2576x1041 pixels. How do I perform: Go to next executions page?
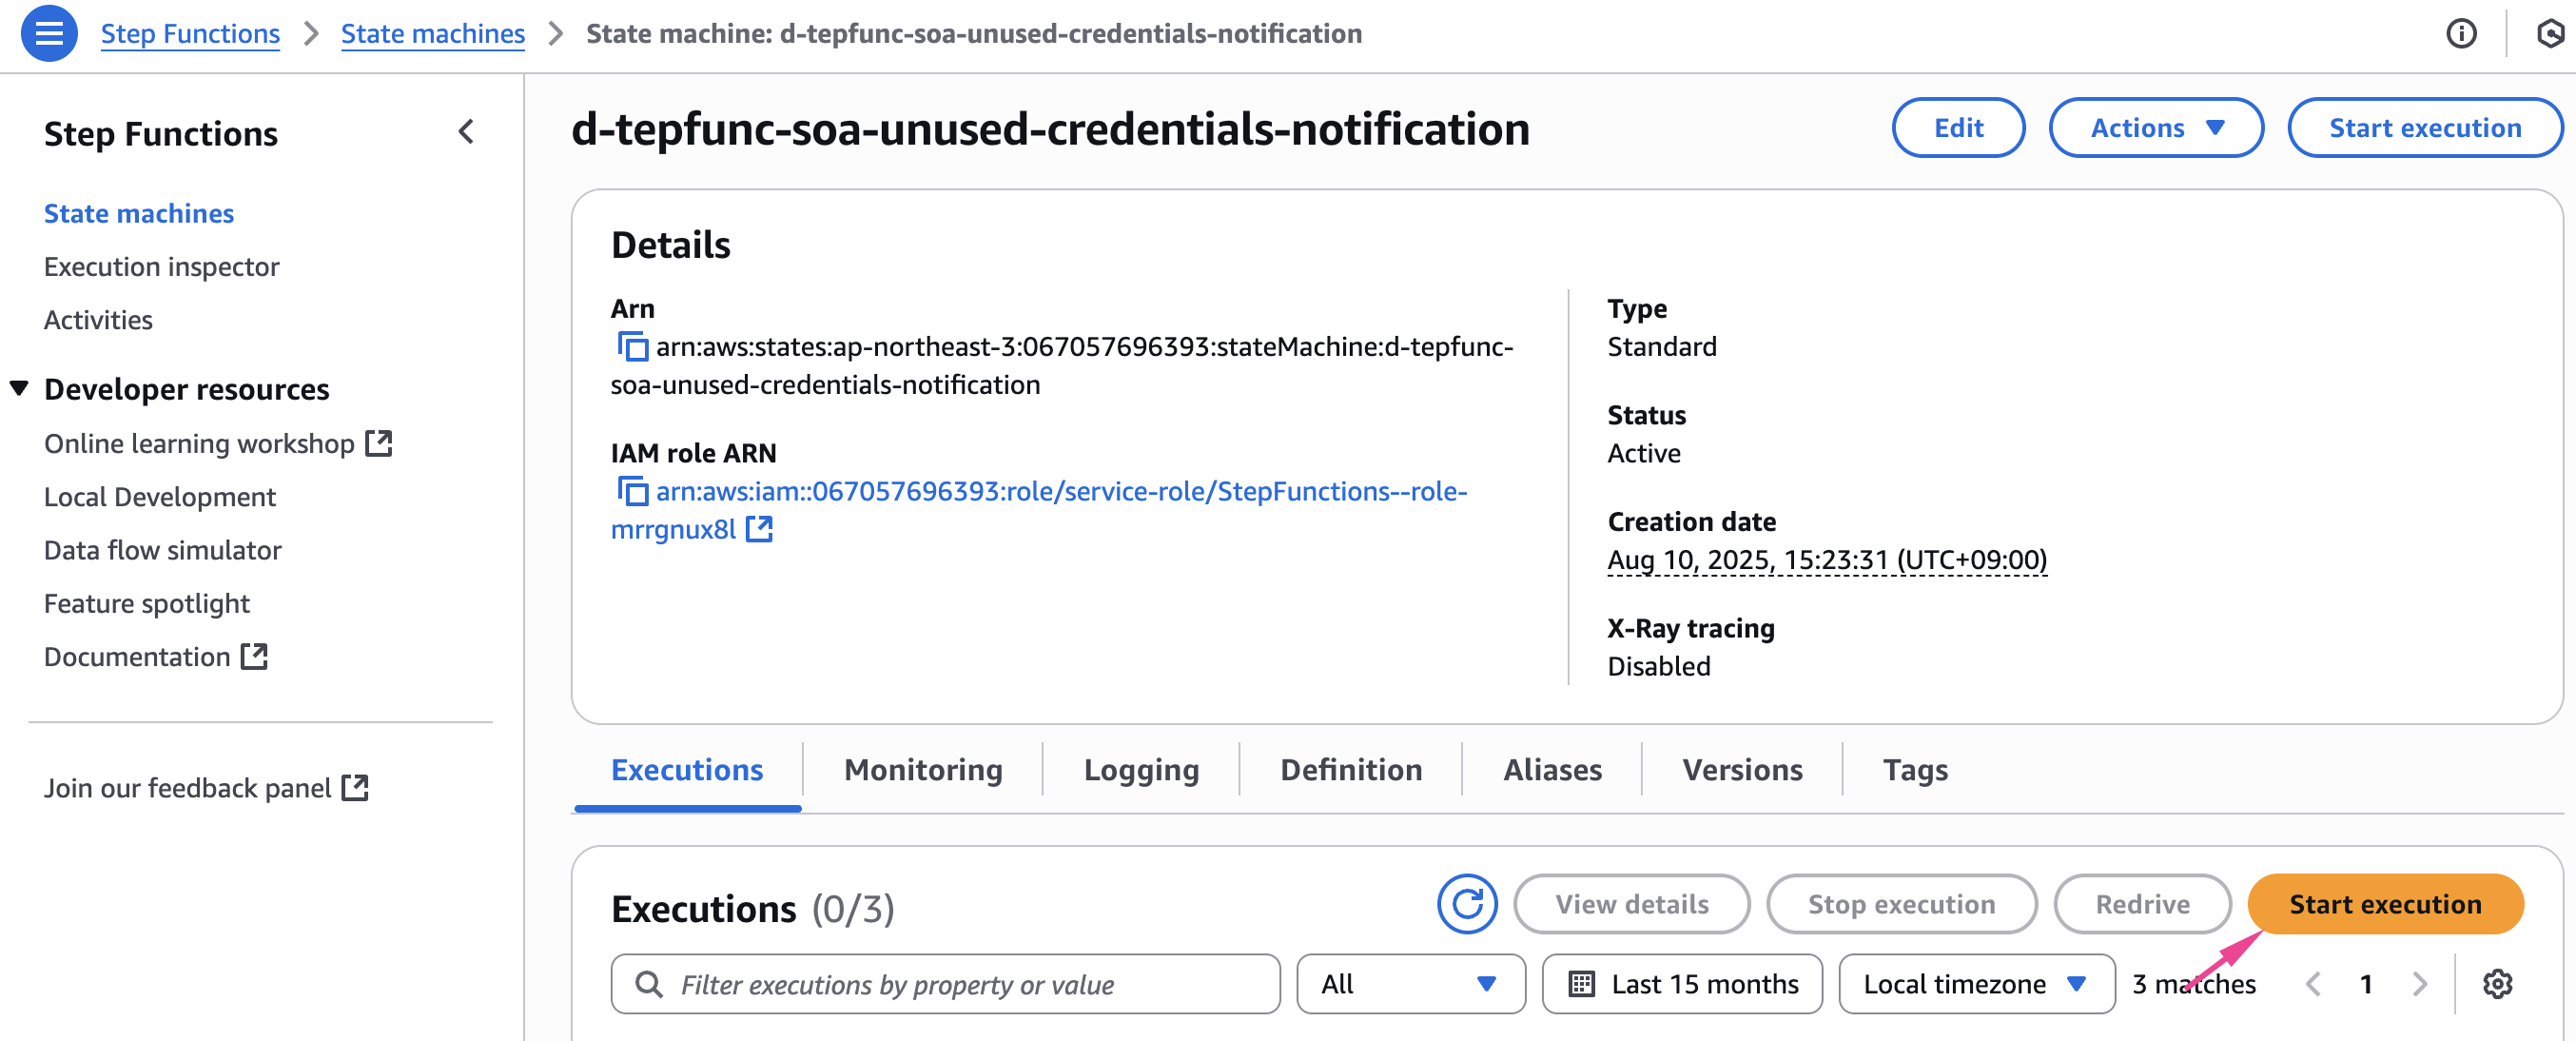point(2420,984)
